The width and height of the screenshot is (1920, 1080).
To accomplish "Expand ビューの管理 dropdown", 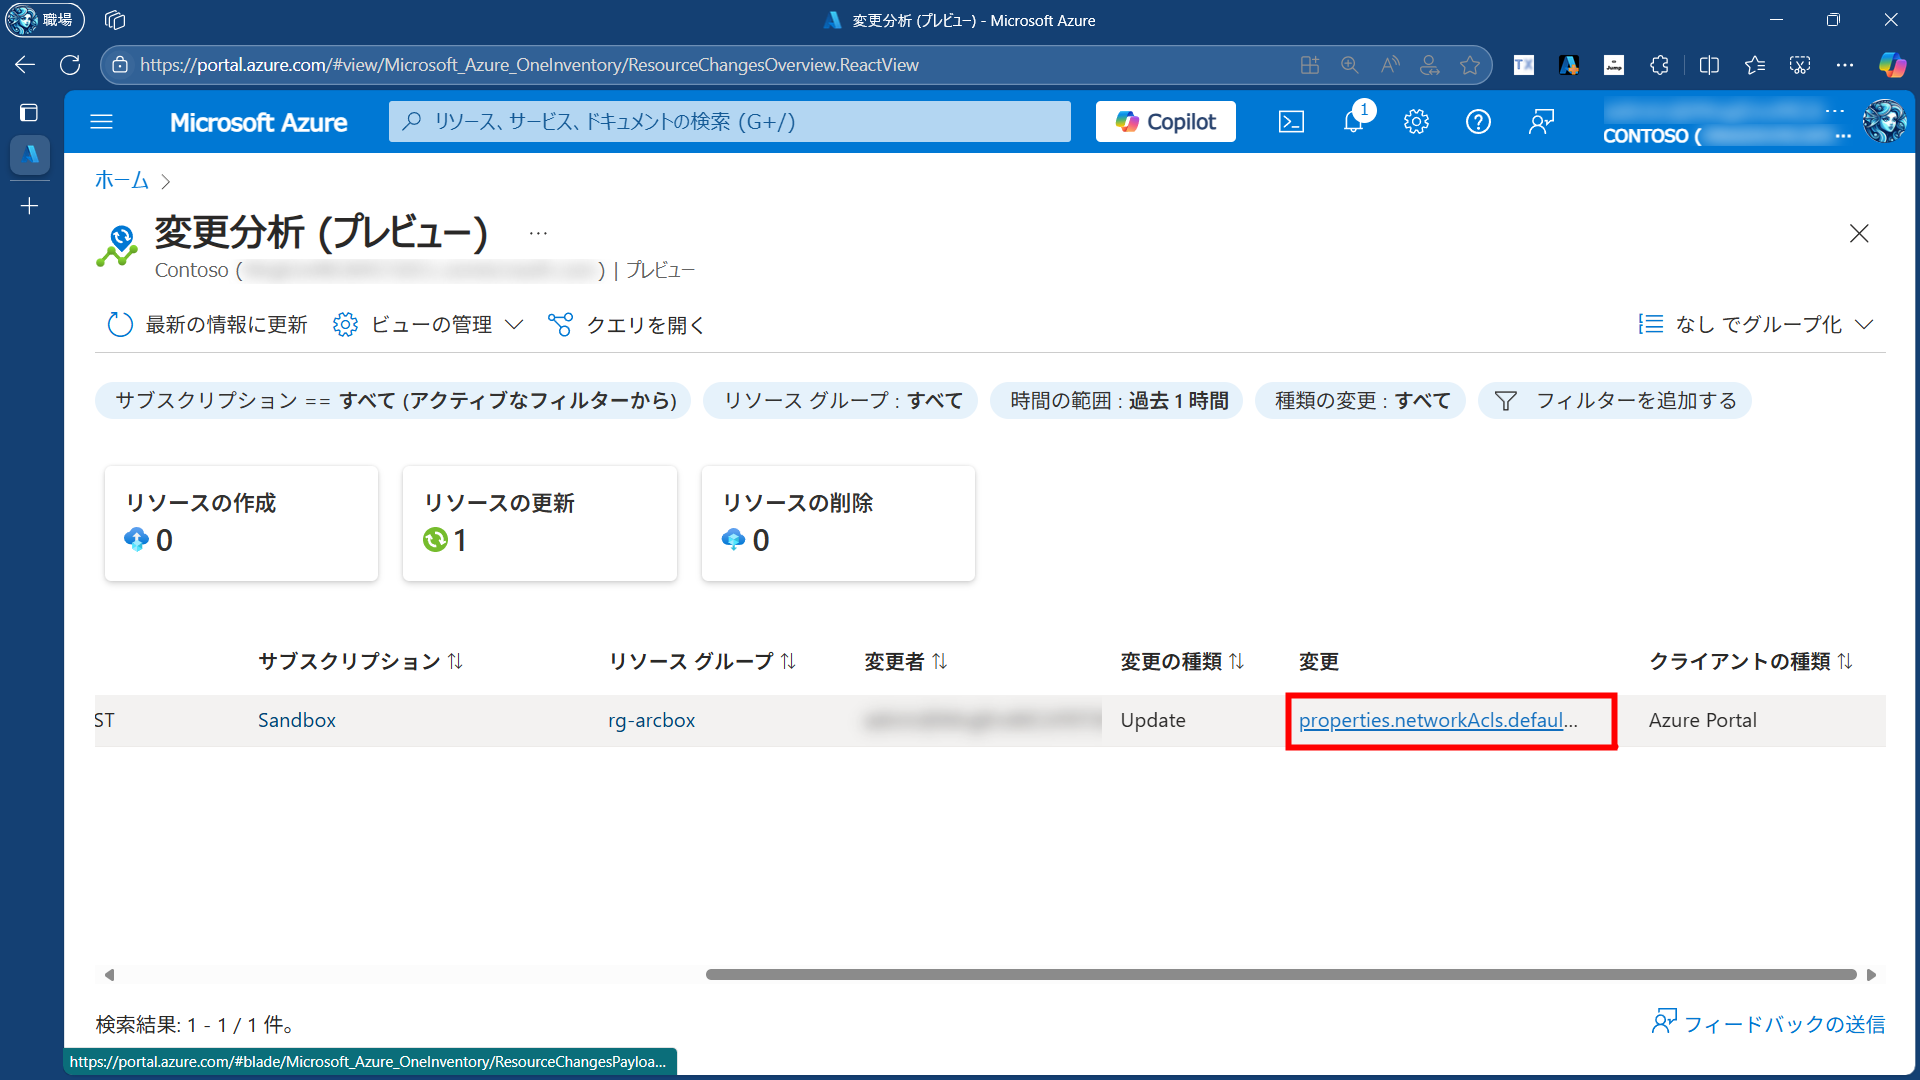I will point(429,325).
